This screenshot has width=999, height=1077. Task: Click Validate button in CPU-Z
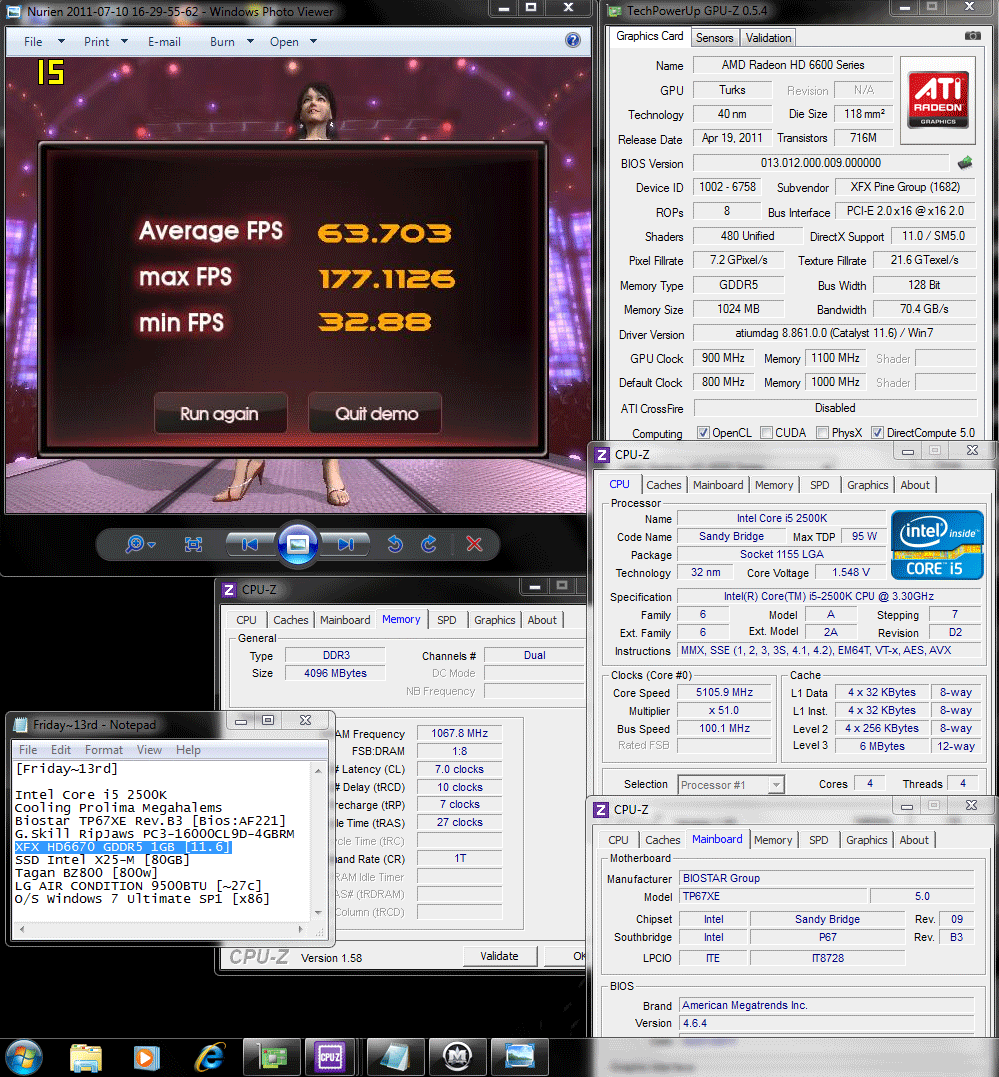click(500, 956)
